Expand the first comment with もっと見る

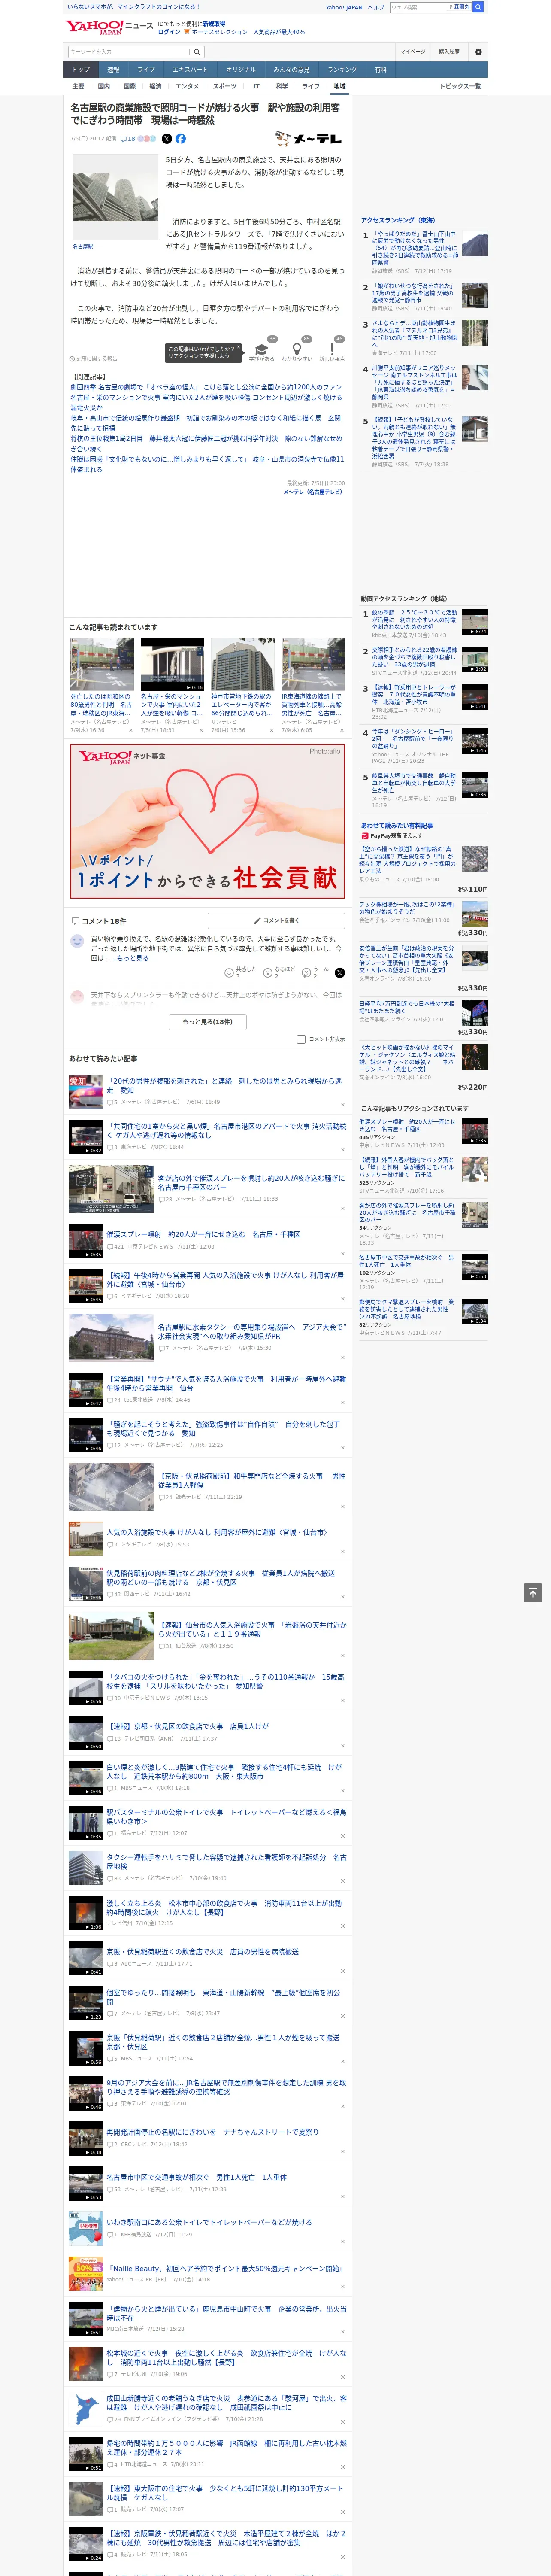(x=133, y=958)
